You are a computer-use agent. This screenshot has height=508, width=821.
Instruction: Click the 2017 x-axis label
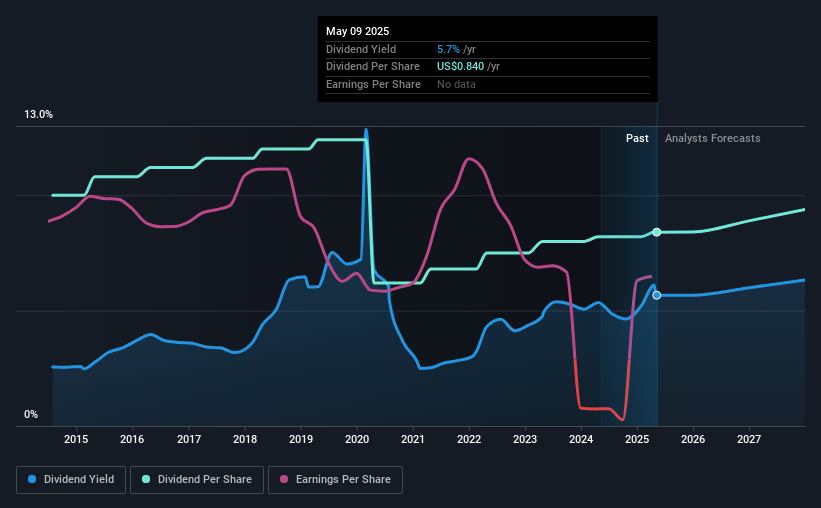pos(188,439)
